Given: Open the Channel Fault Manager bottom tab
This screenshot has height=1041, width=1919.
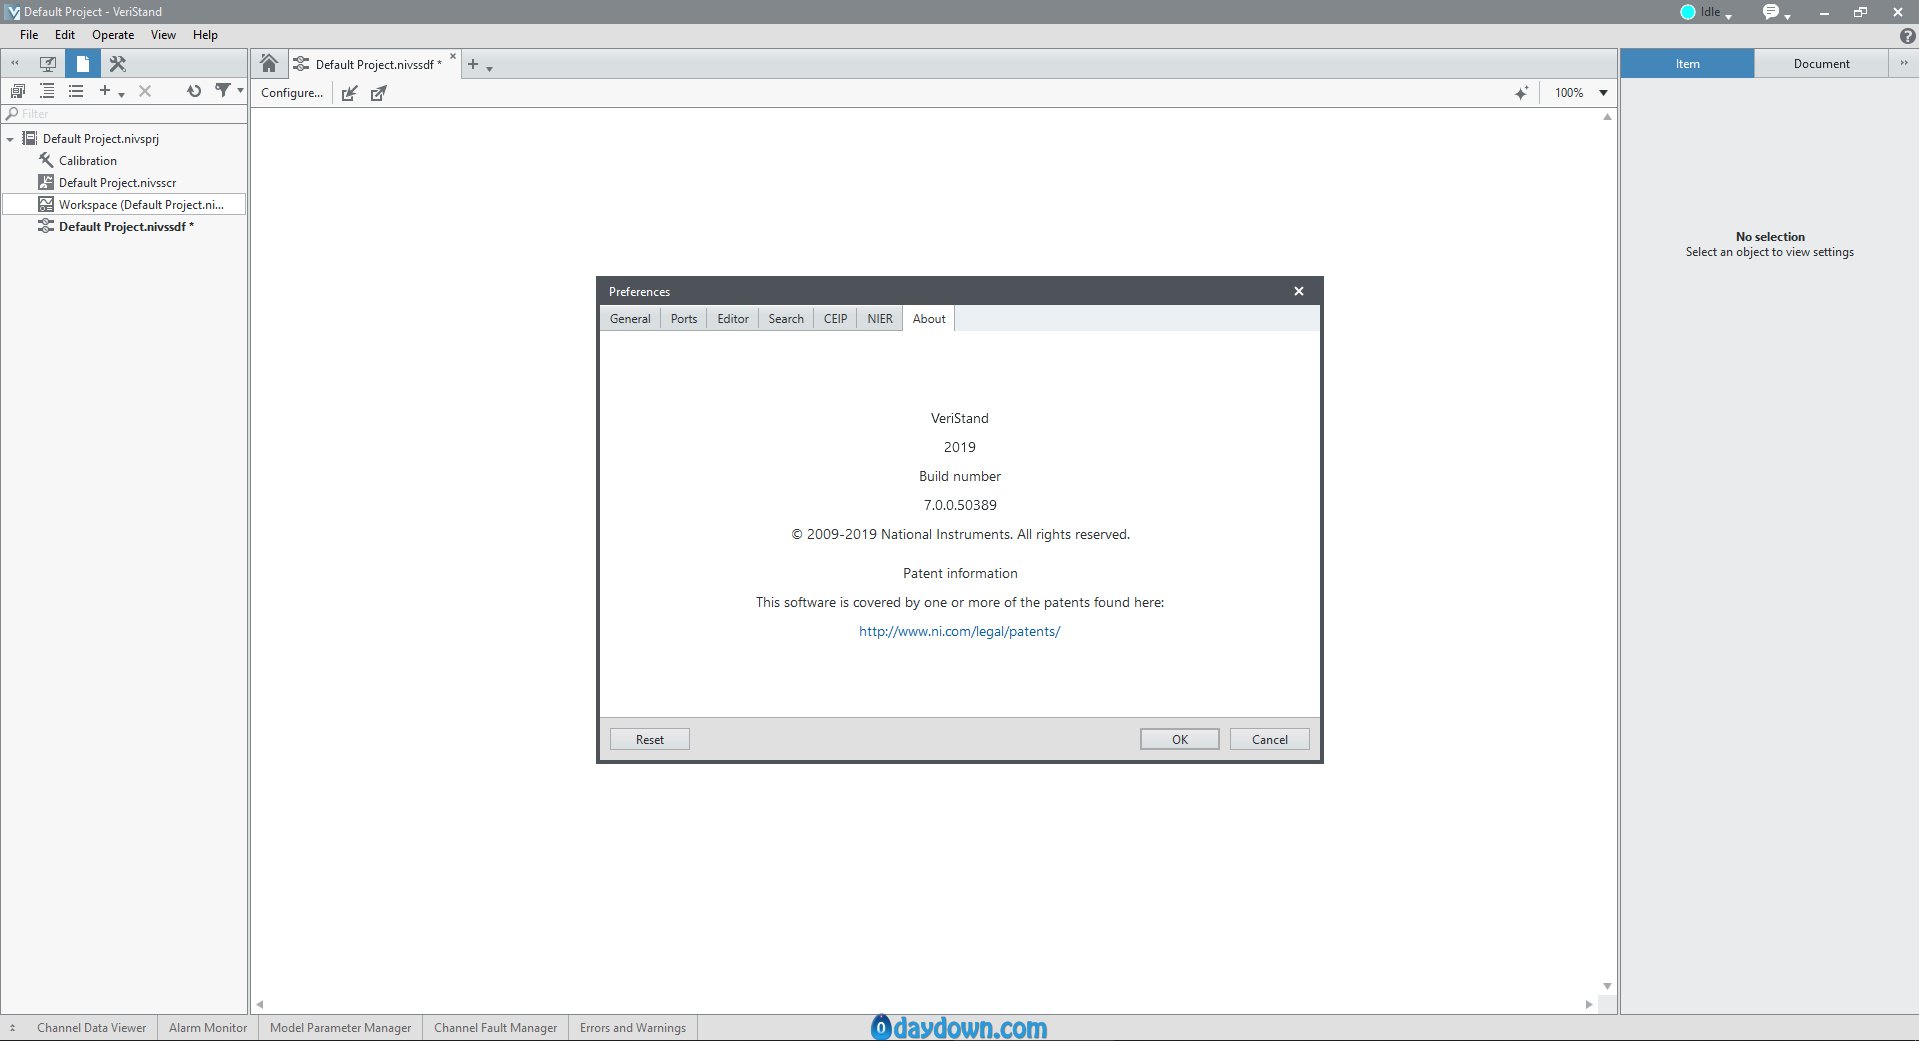Looking at the screenshot, I should (x=496, y=1028).
